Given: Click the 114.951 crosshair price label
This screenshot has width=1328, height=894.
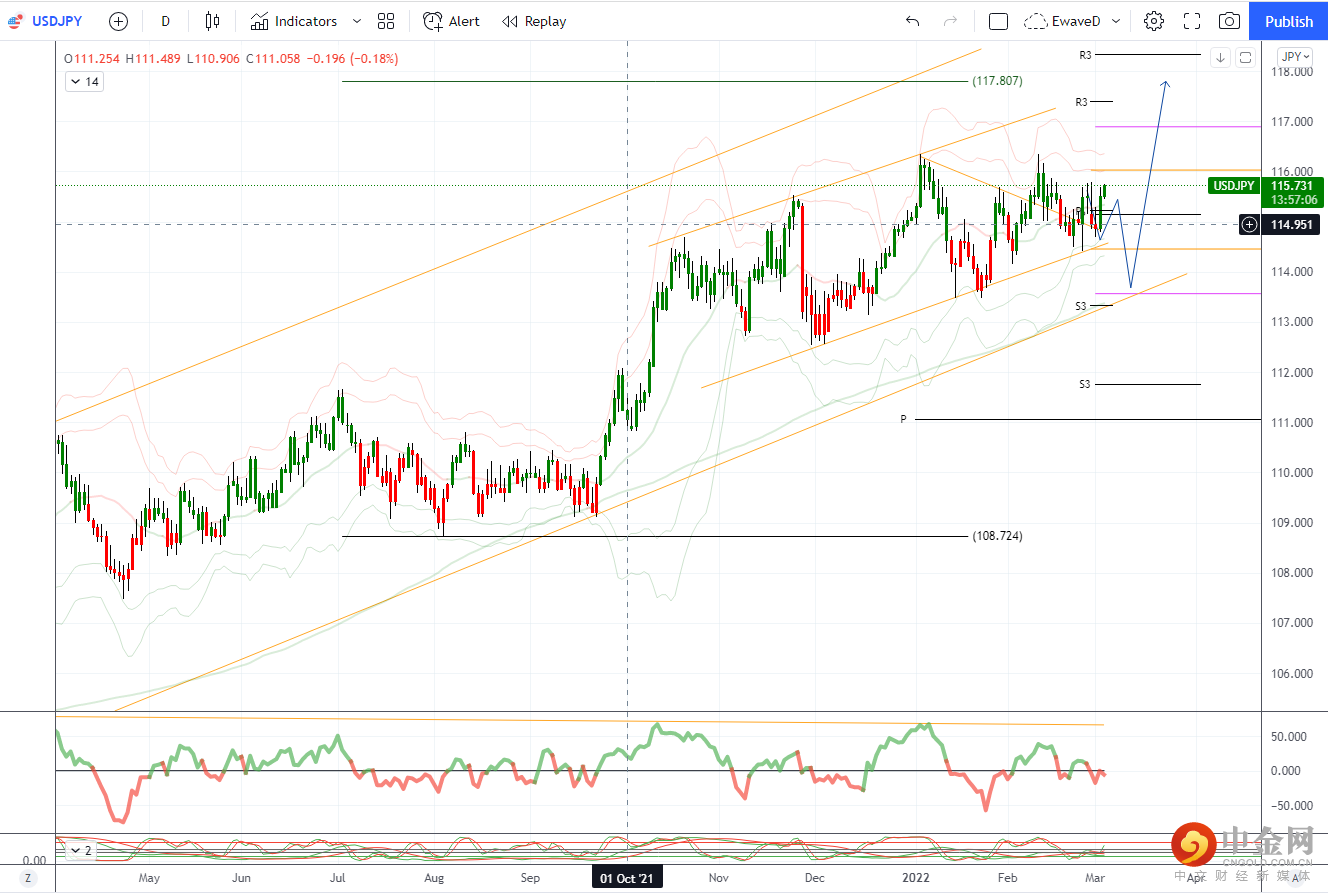Looking at the screenshot, I should pyautogui.click(x=1291, y=225).
